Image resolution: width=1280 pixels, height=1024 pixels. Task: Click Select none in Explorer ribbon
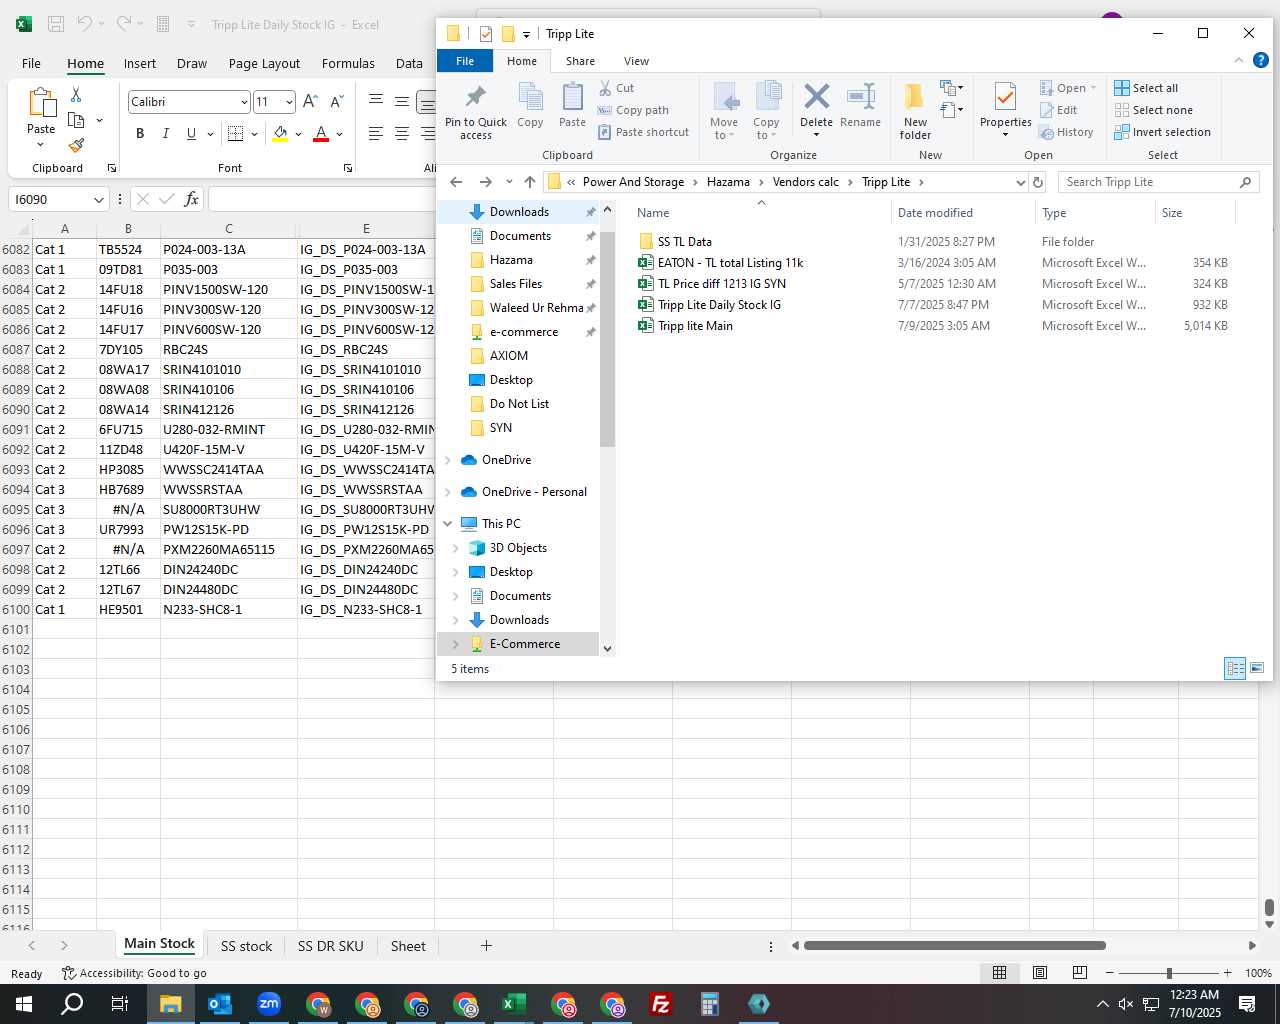(x=1153, y=110)
